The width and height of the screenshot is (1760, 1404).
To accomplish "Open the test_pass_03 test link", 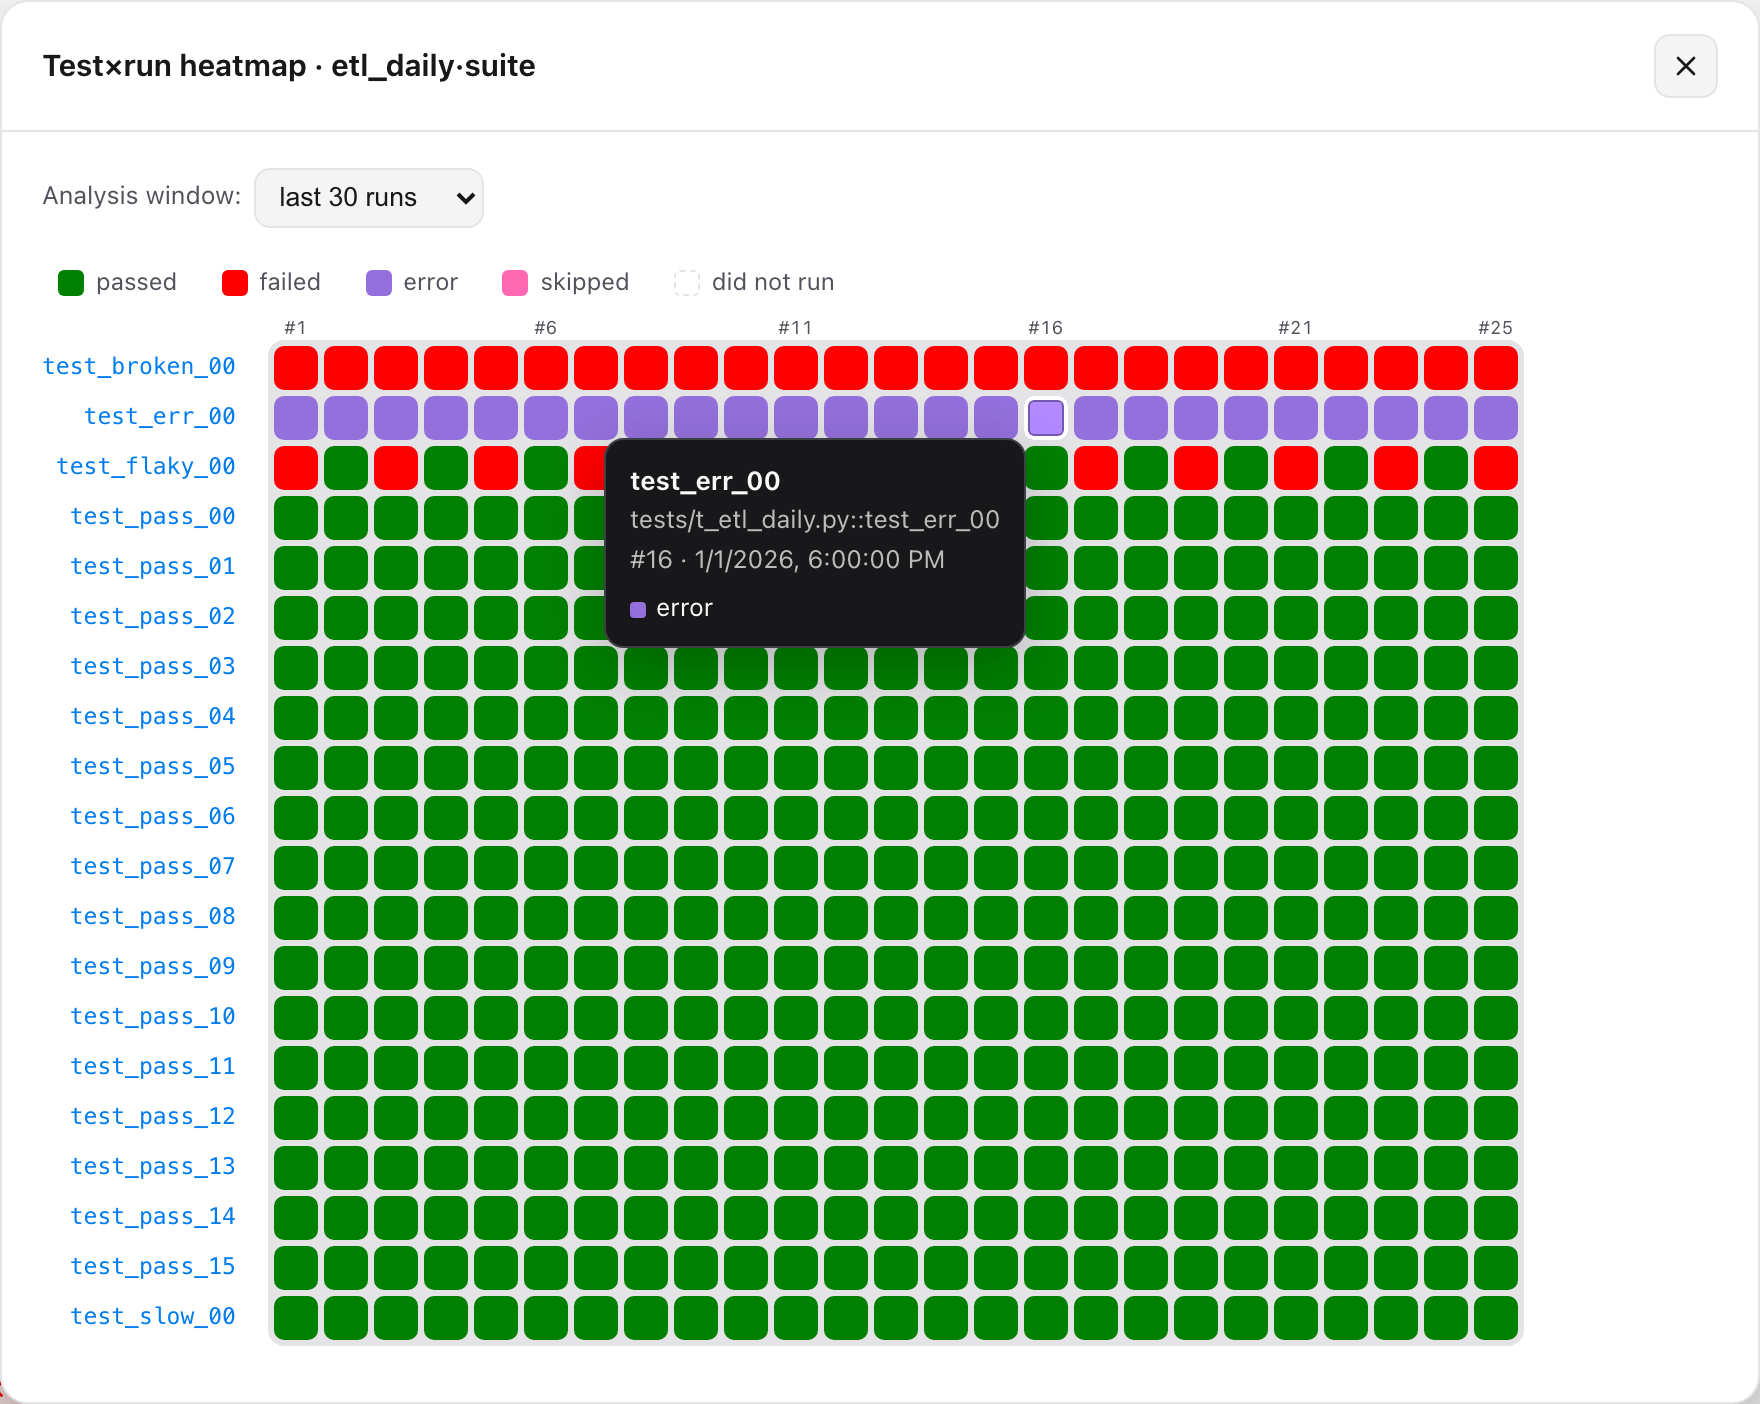I will [153, 667].
